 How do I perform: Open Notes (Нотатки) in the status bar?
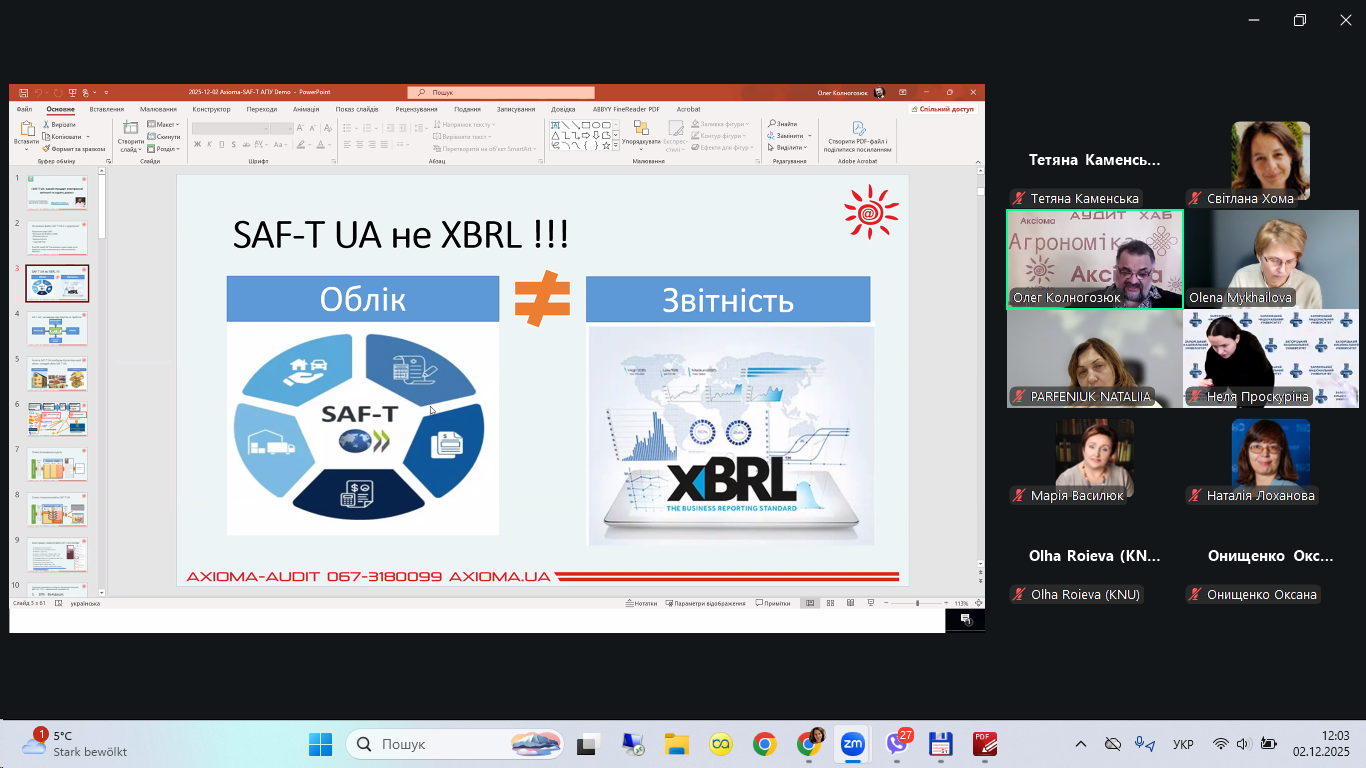point(642,603)
